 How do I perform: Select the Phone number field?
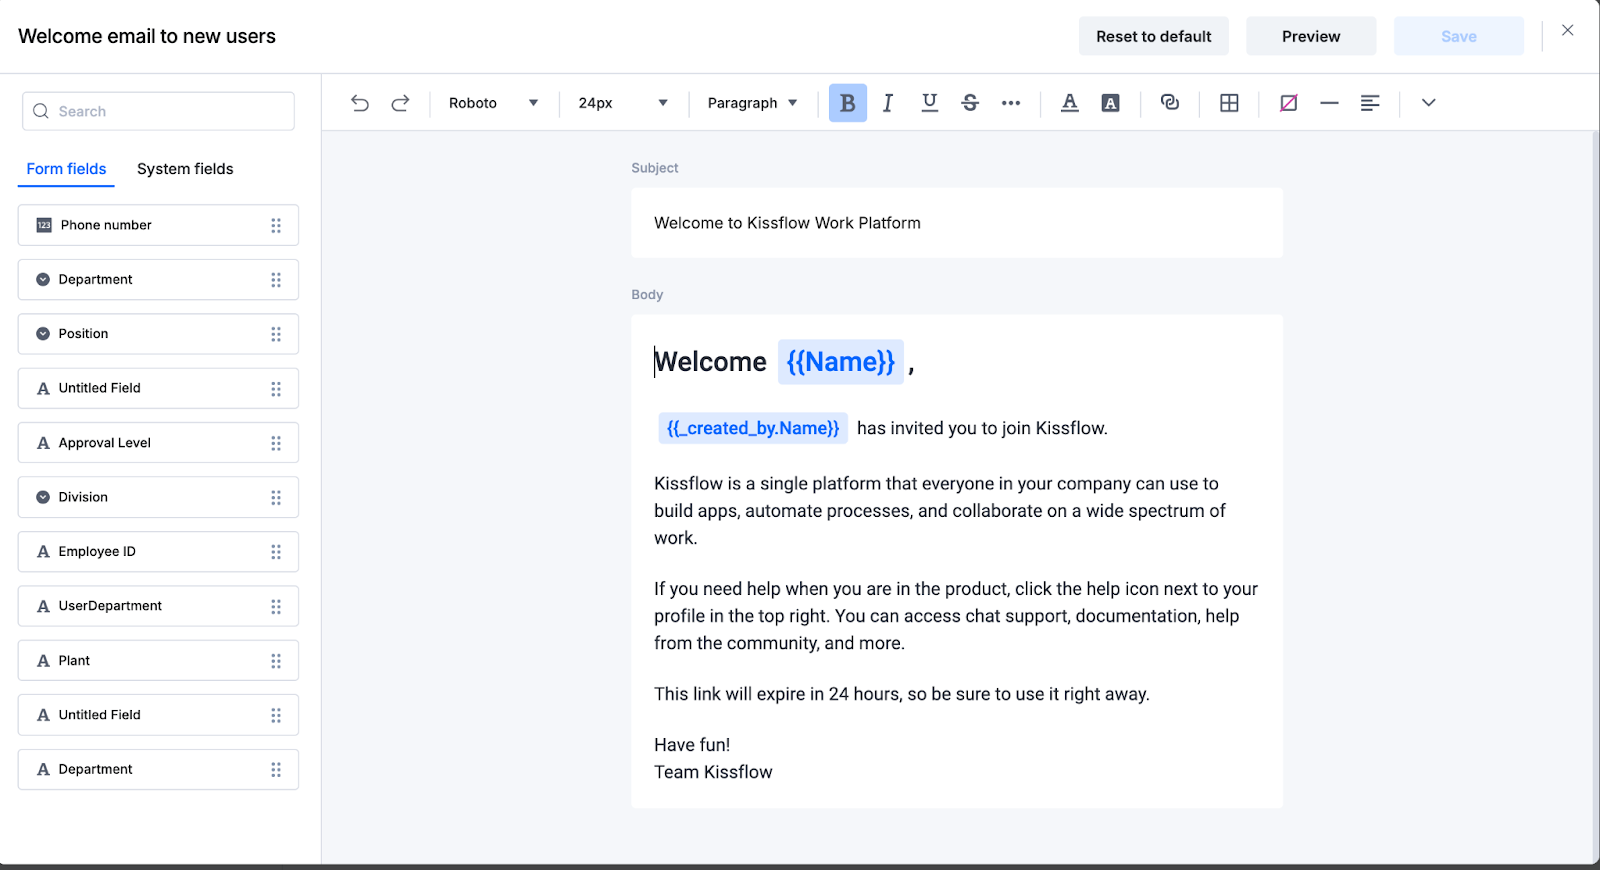tap(158, 225)
